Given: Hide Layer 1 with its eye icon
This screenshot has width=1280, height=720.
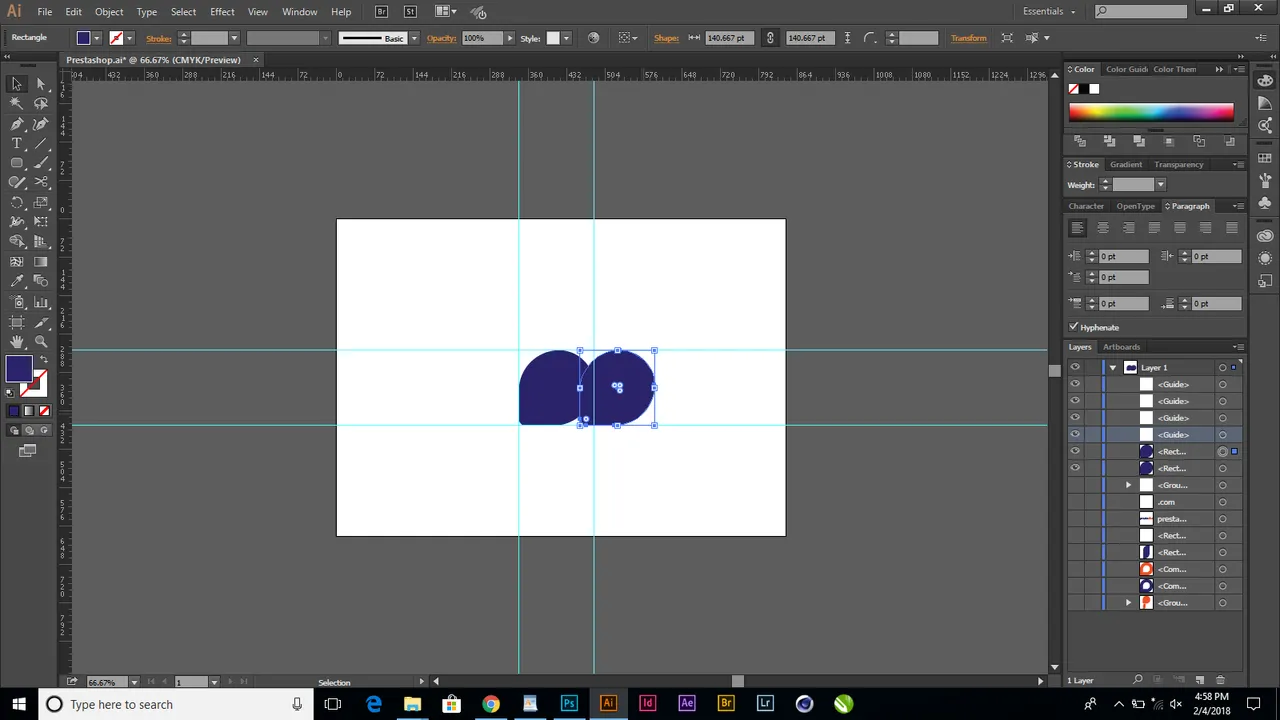Looking at the screenshot, I should click(1075, 367).
